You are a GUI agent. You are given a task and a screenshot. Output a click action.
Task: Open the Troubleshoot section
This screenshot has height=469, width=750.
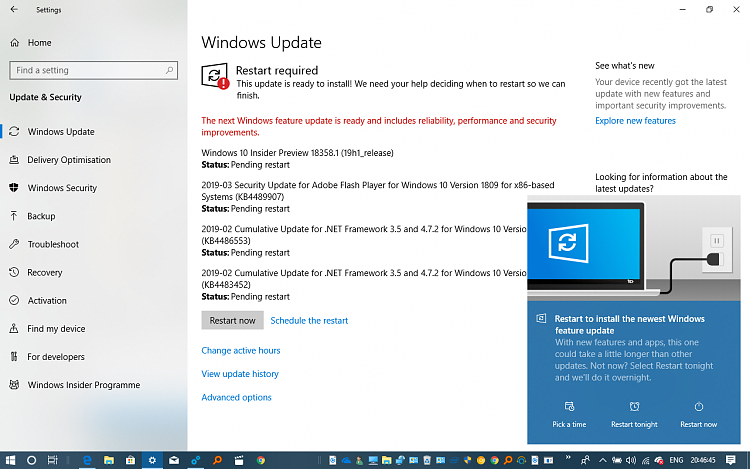(53, 244)
